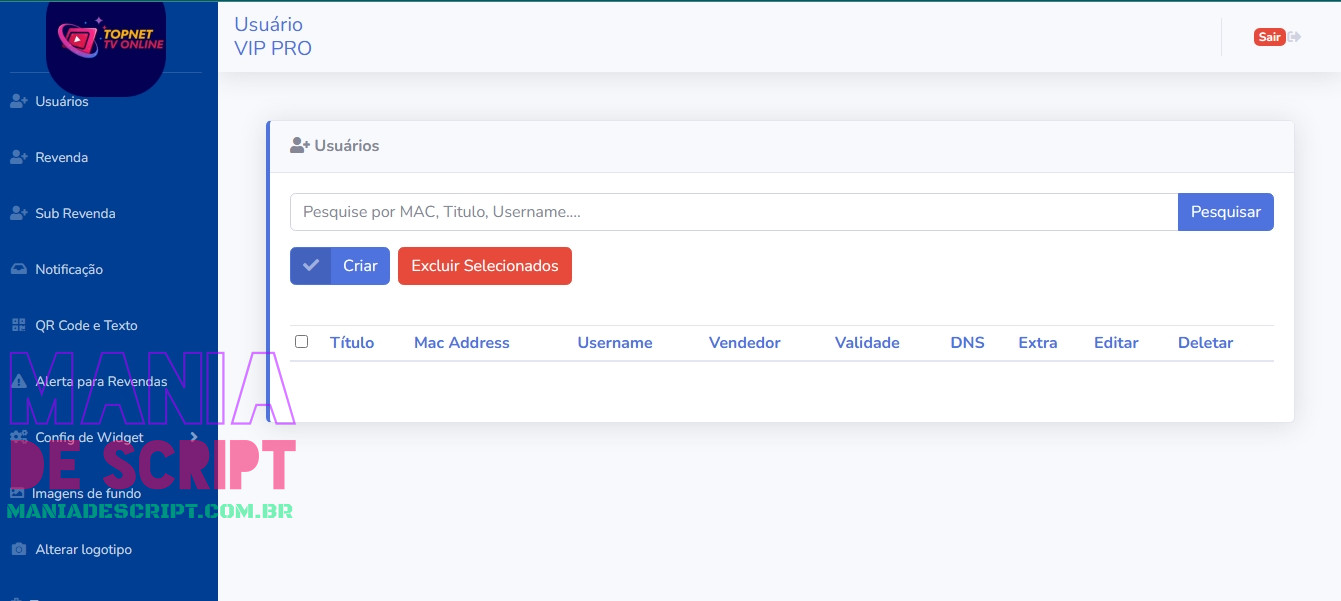The width and height of the screenshot is (1341, 601).
Task: Click the Notificação inbox icon
Action: coord(18,269)
